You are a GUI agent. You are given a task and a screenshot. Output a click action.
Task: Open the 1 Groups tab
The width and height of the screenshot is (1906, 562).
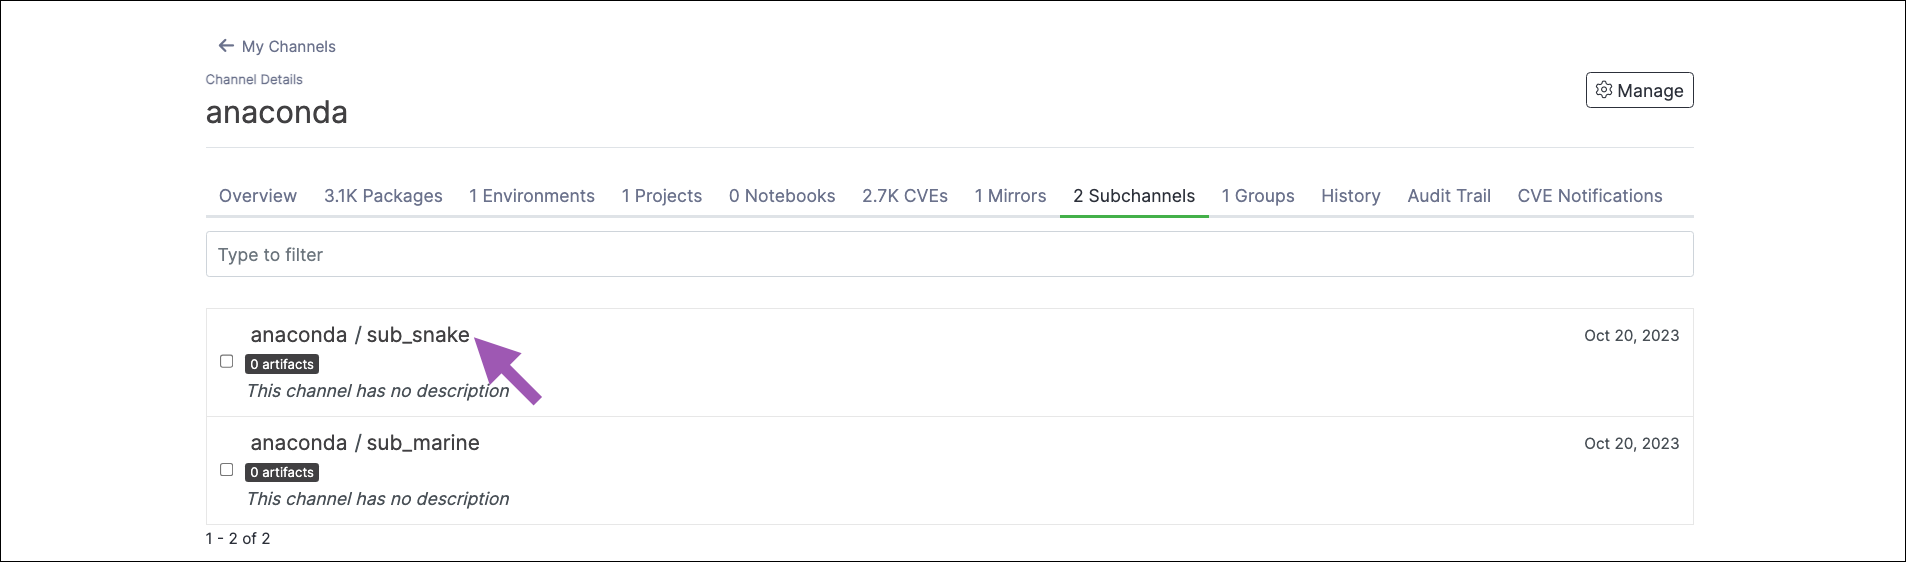pos(1258,196)
